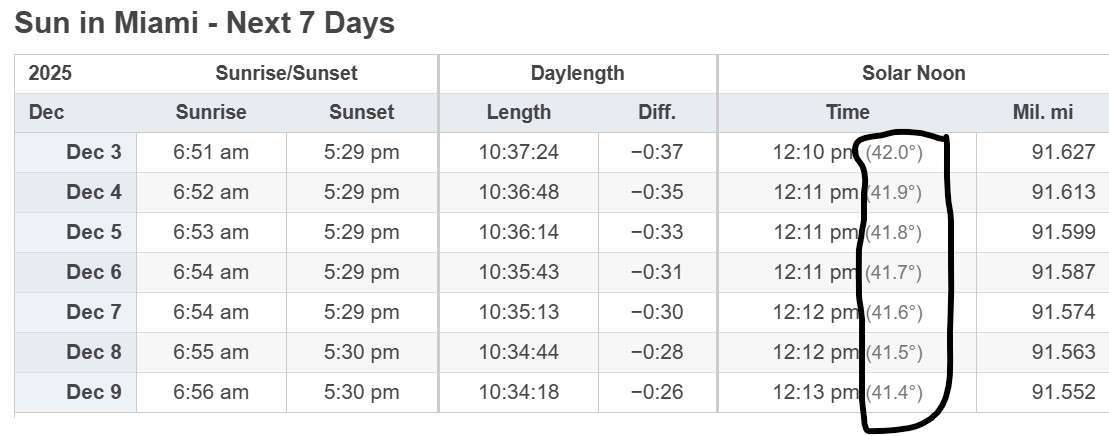Click the 5:30 pm sunset on Dec 8
This screenshot has height=436, width=1109.
(361, 352)
